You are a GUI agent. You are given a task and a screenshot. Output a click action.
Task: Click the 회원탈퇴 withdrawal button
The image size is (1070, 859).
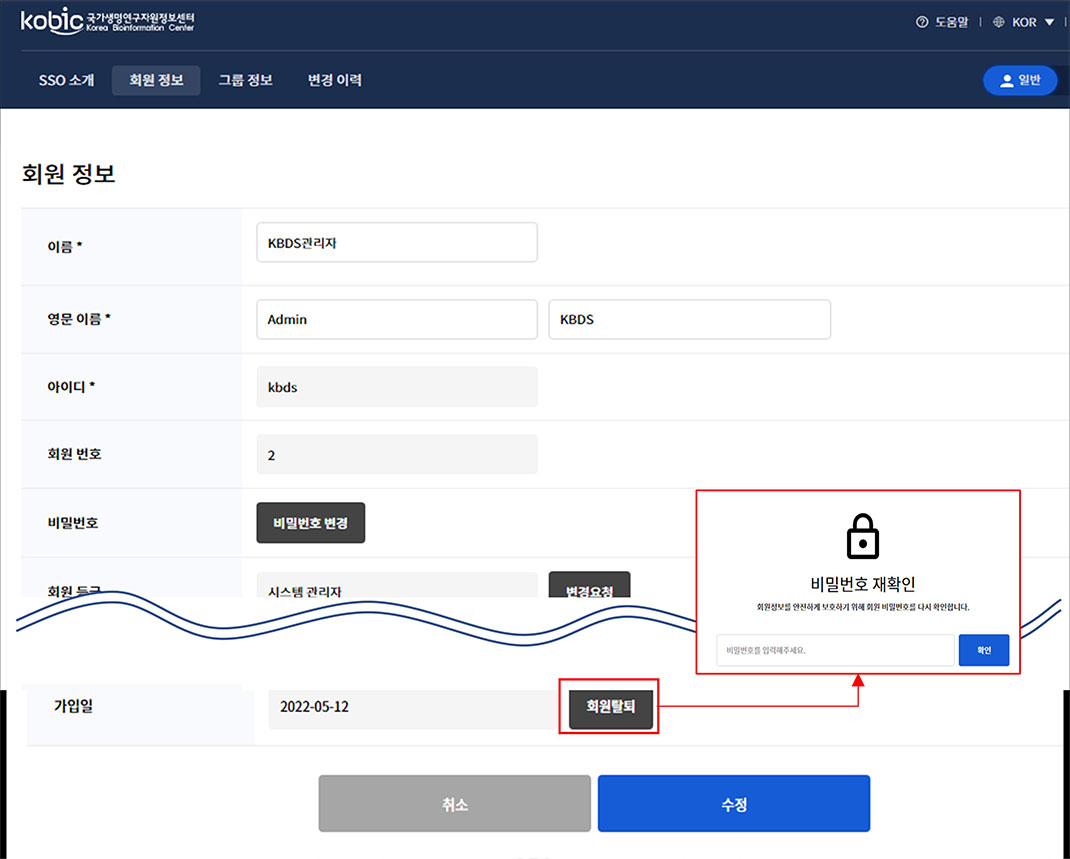click(x=610, y=707)
